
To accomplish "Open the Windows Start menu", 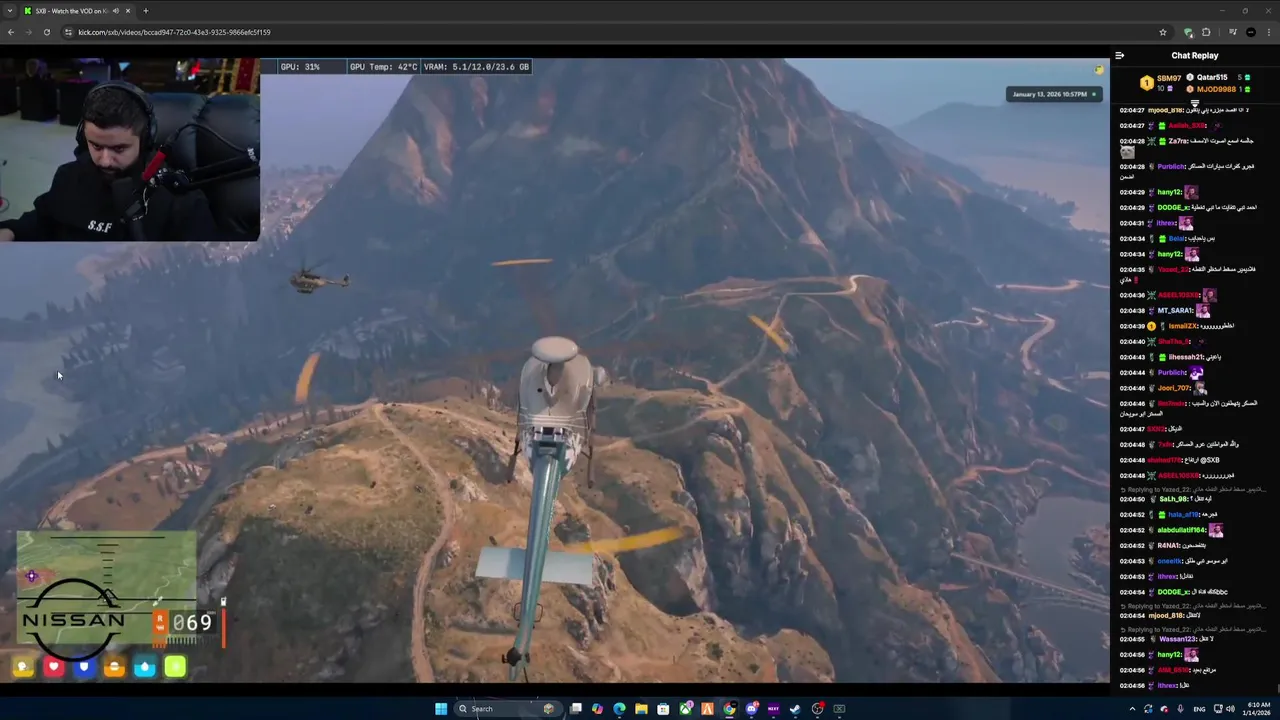I will point(441,709).
